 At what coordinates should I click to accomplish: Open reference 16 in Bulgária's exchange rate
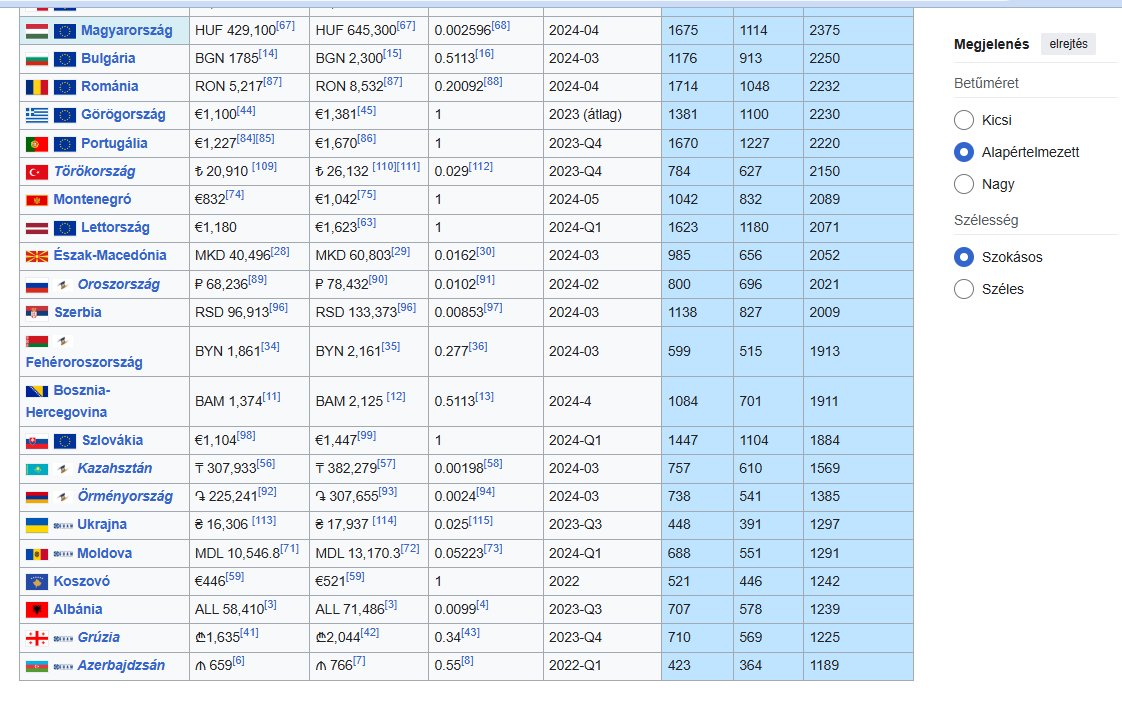485,54
